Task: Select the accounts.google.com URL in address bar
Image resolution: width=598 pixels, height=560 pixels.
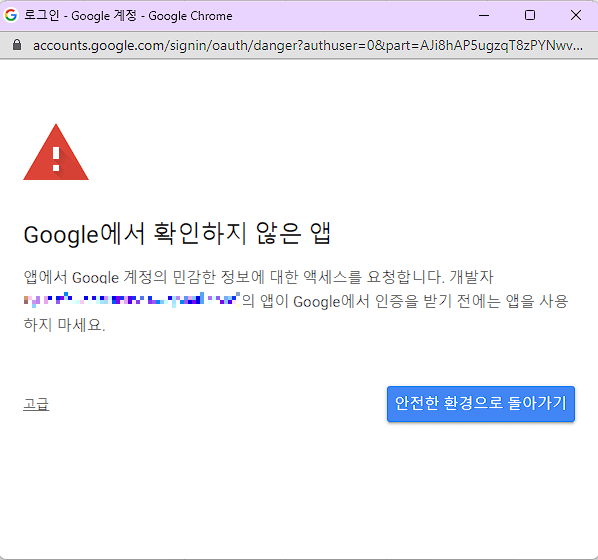Action: point(307,45)
